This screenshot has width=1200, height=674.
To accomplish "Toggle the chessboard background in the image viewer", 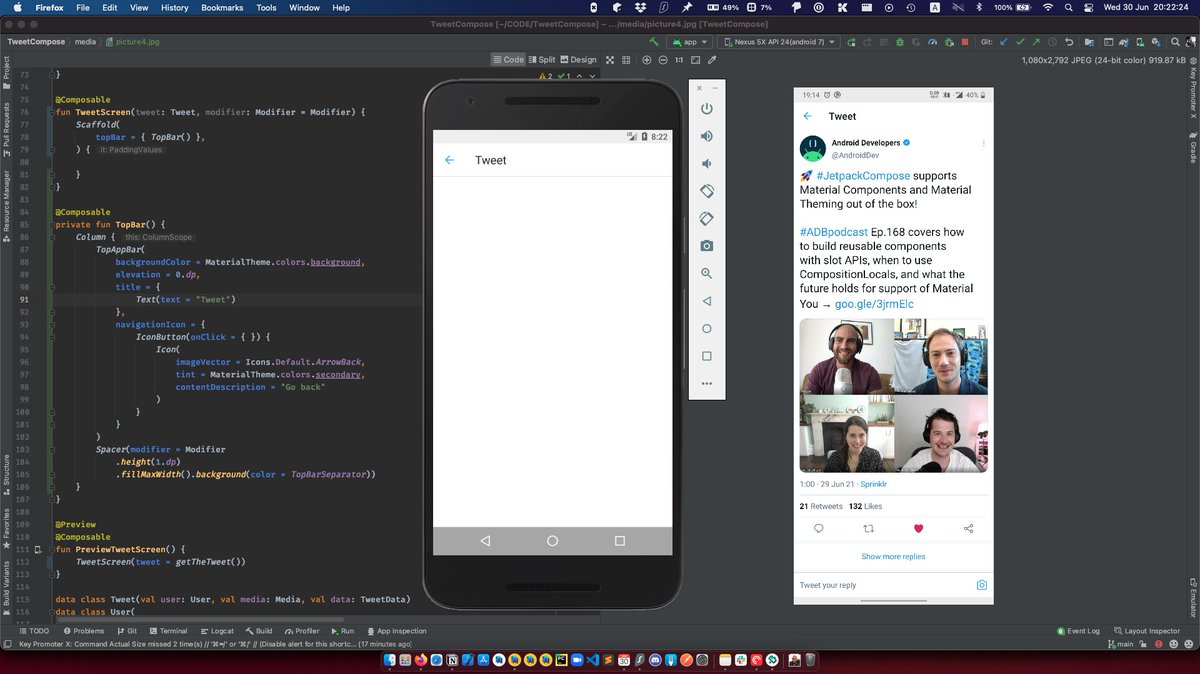I will [x=610, y=60].
